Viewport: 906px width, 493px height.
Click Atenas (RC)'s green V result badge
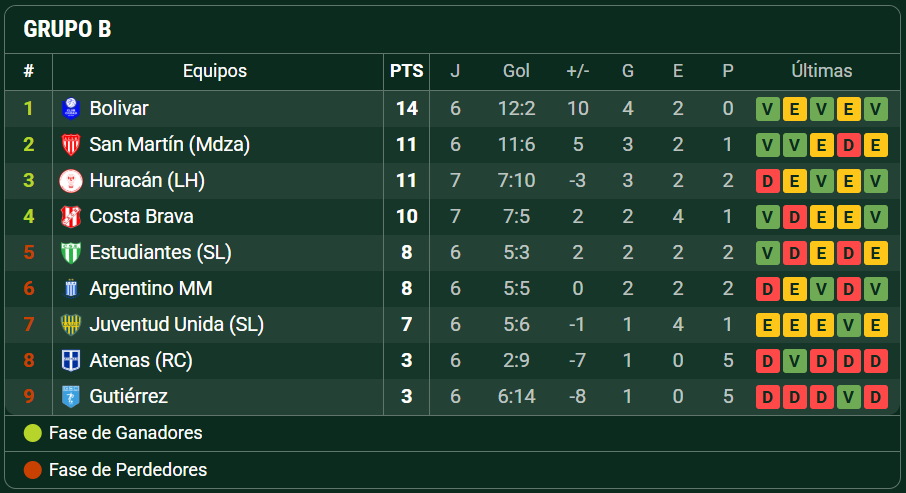[x=794, y=361]
